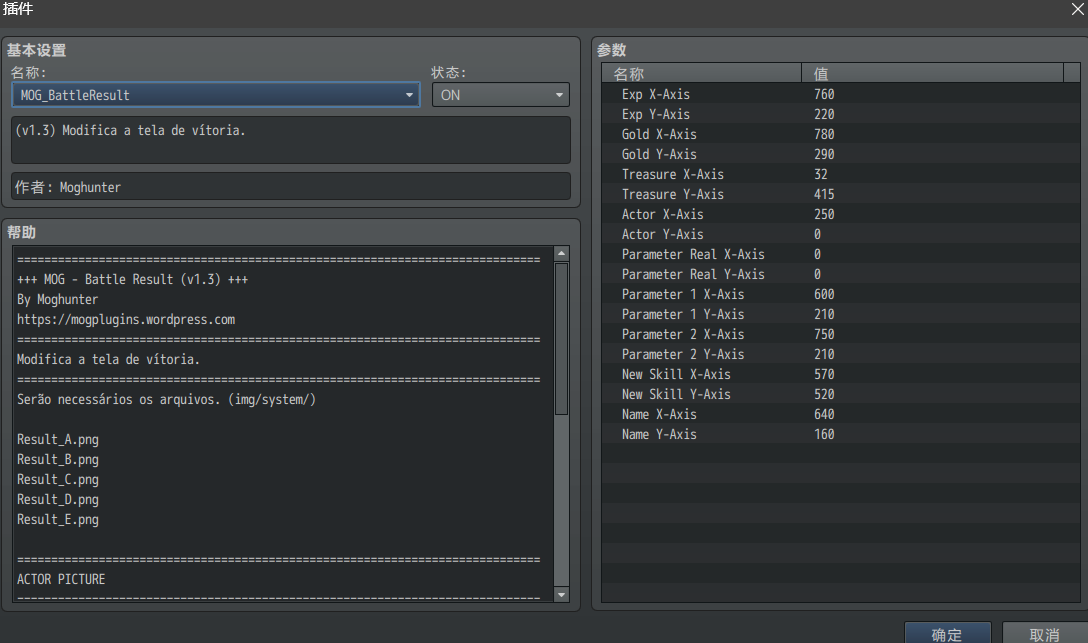This screenshot has width=1088, height=643.
Task: Select the Parameter 1 Y-Axis row
Action: pos(840,315)
